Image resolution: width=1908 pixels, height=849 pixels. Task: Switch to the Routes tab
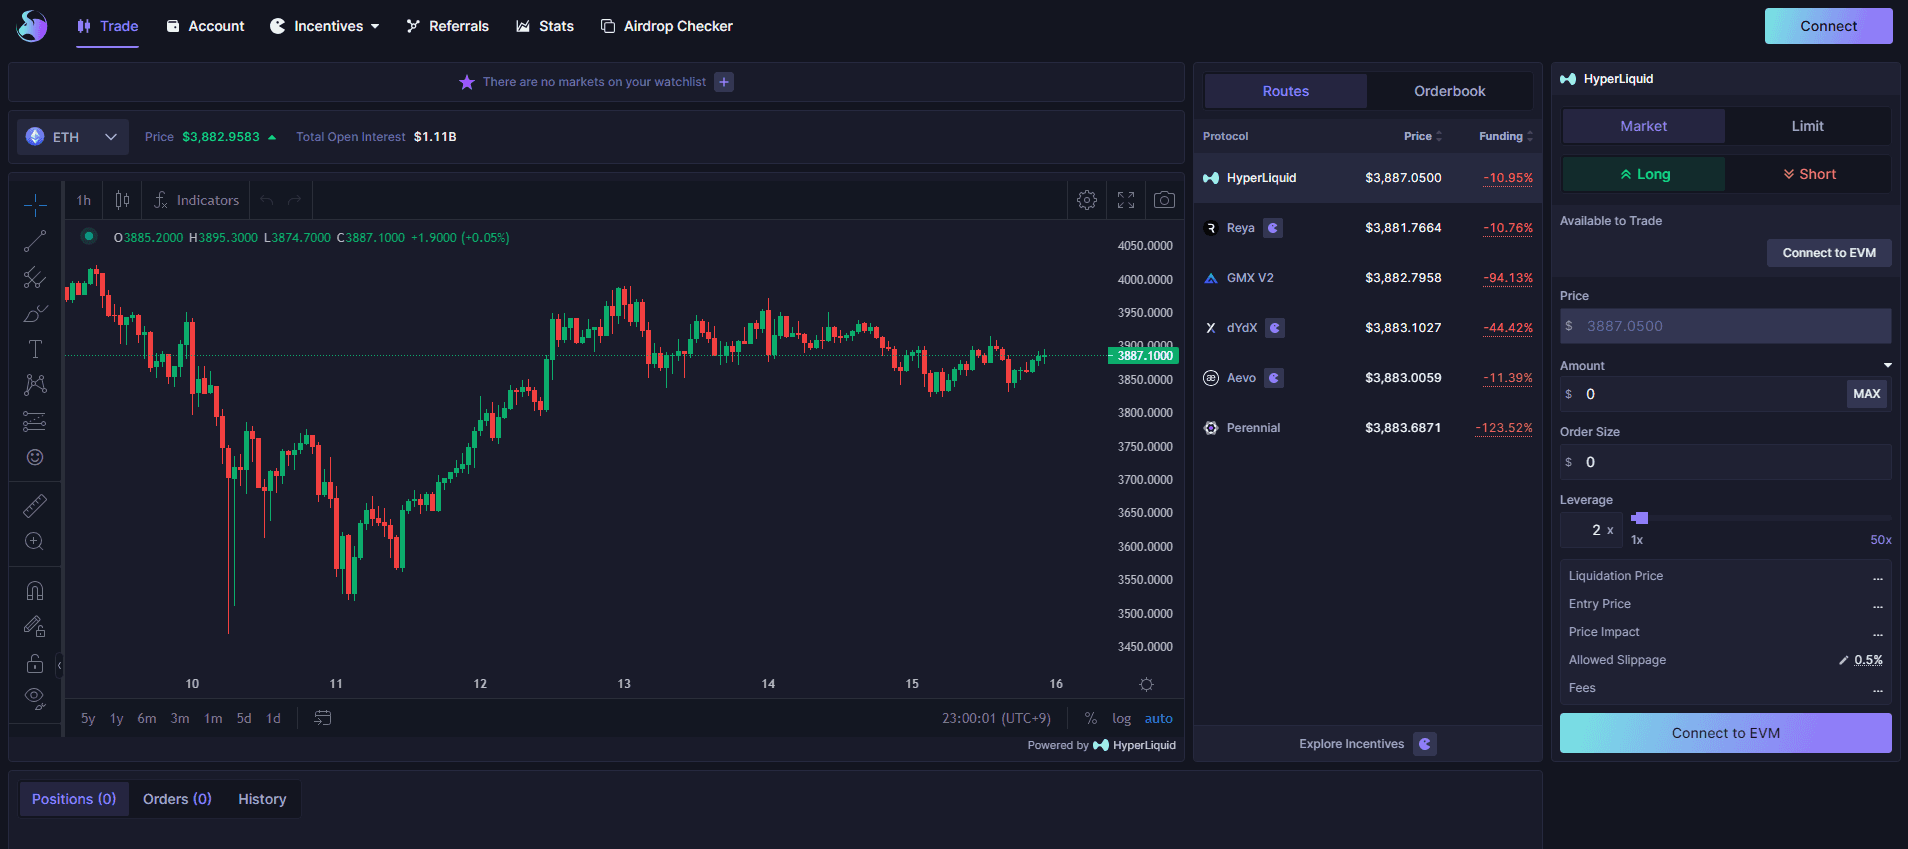(1285, 91)
